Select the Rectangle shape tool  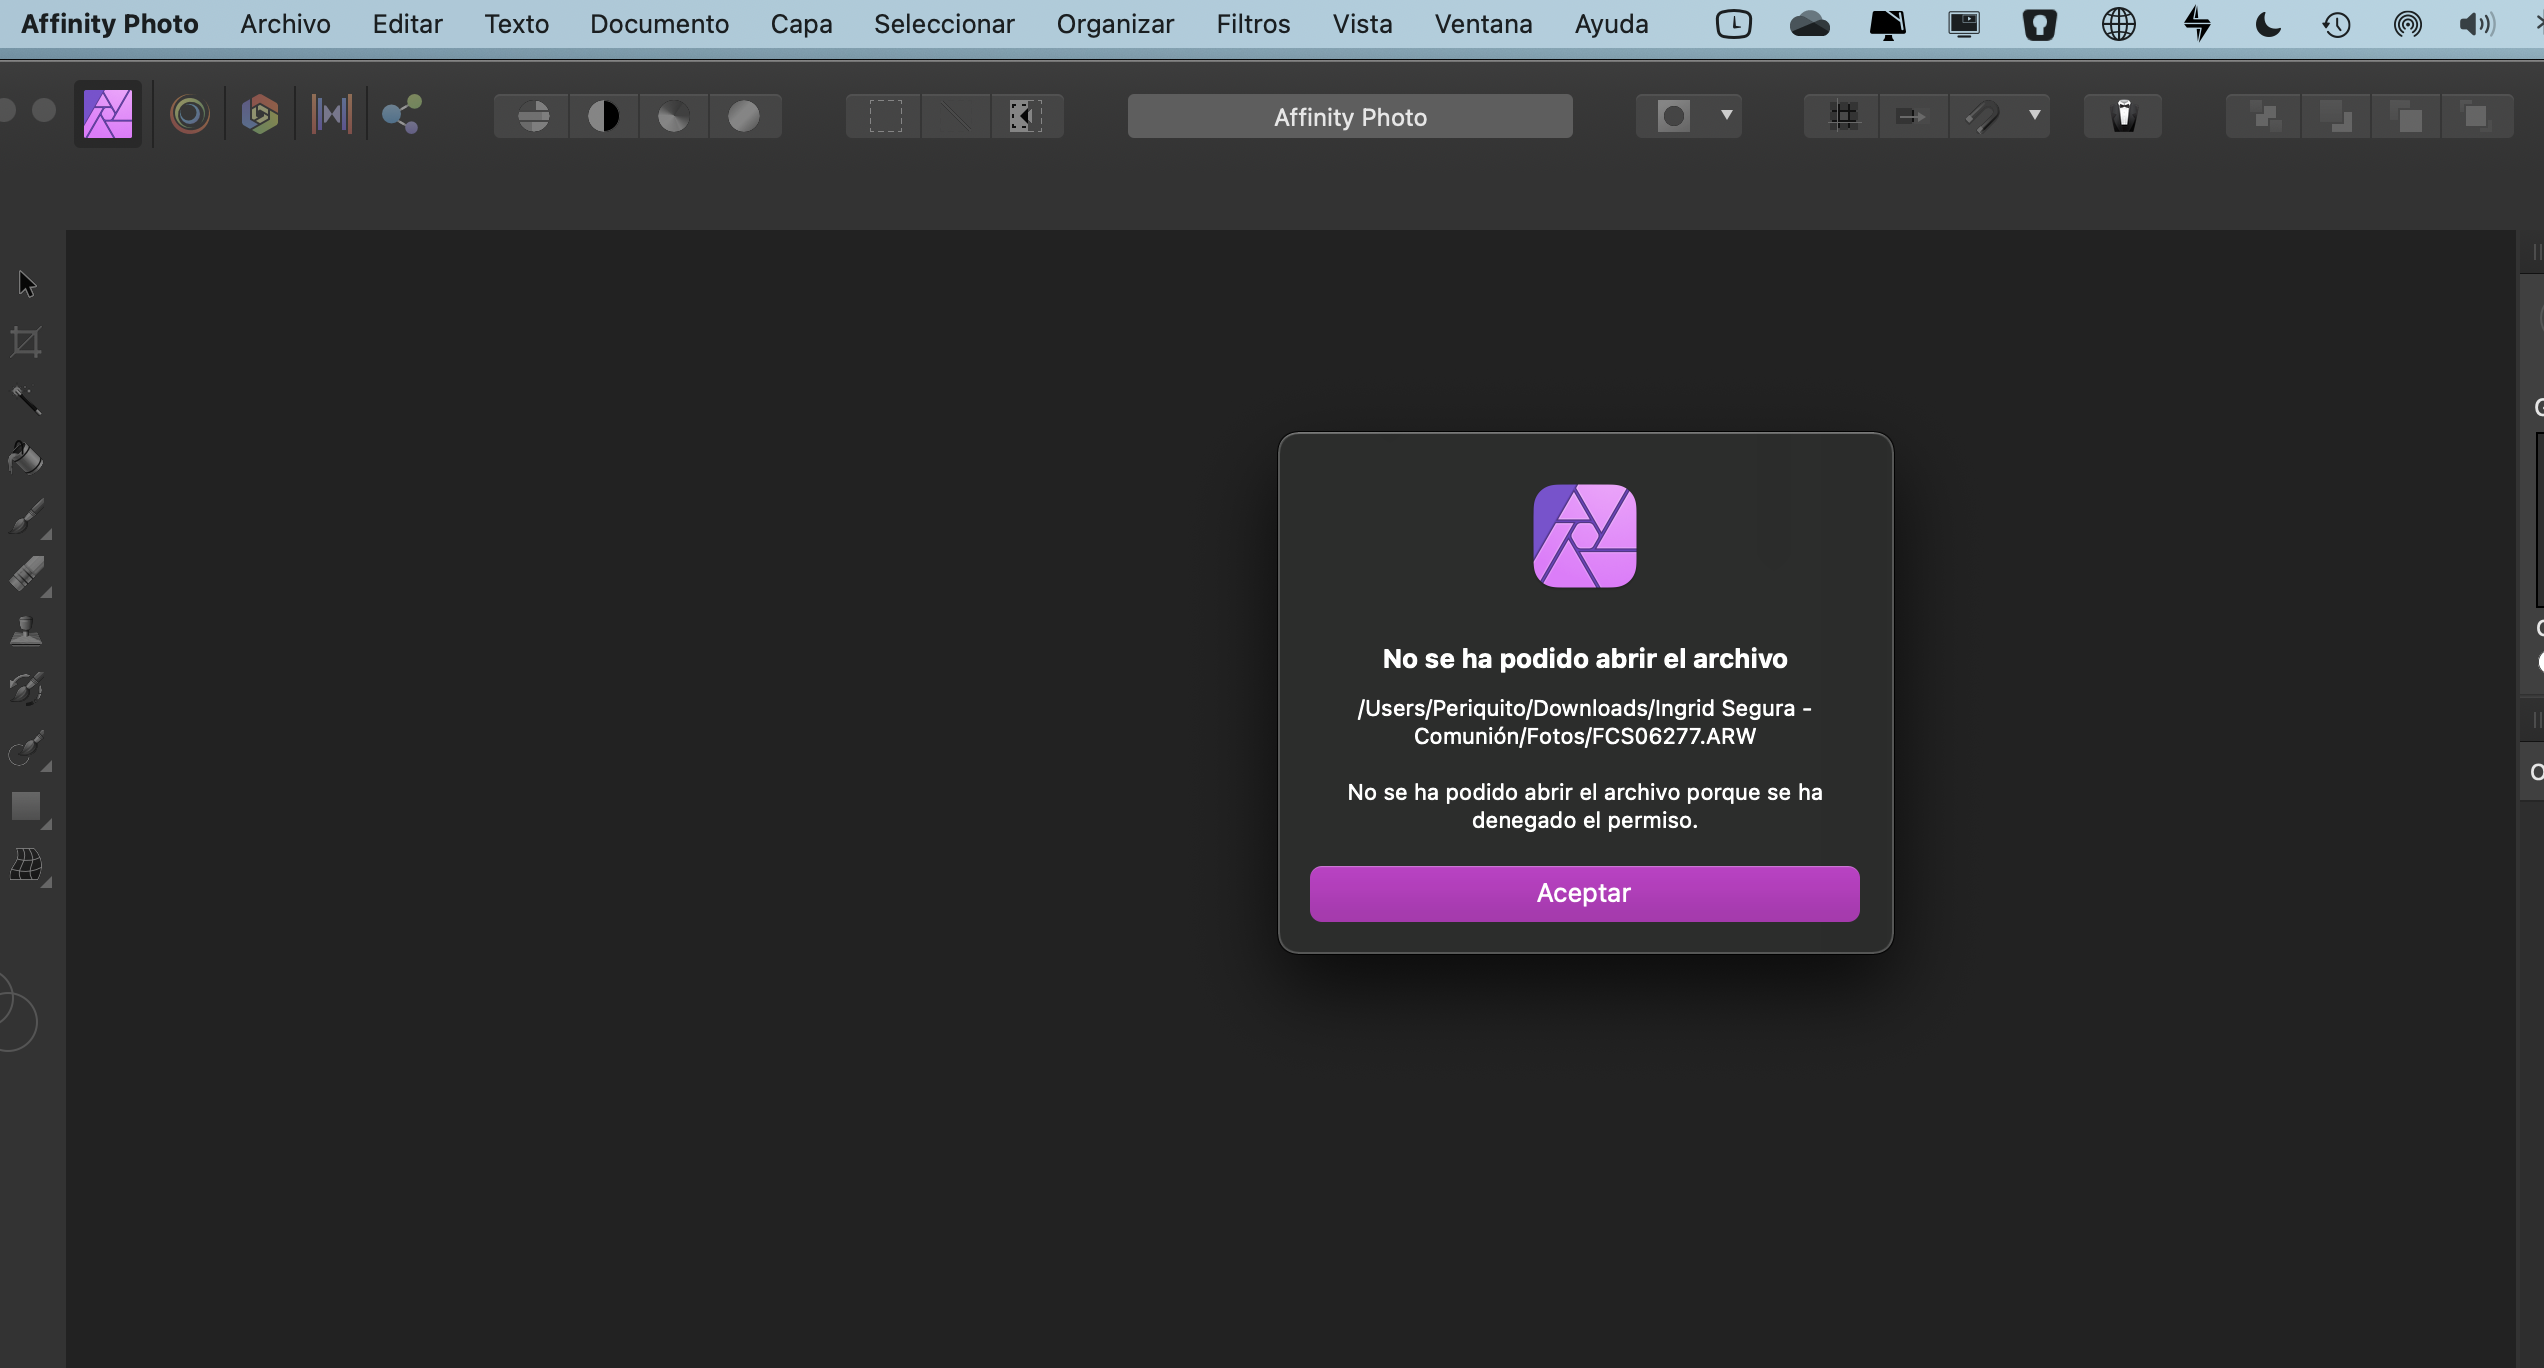pos(27,807)
